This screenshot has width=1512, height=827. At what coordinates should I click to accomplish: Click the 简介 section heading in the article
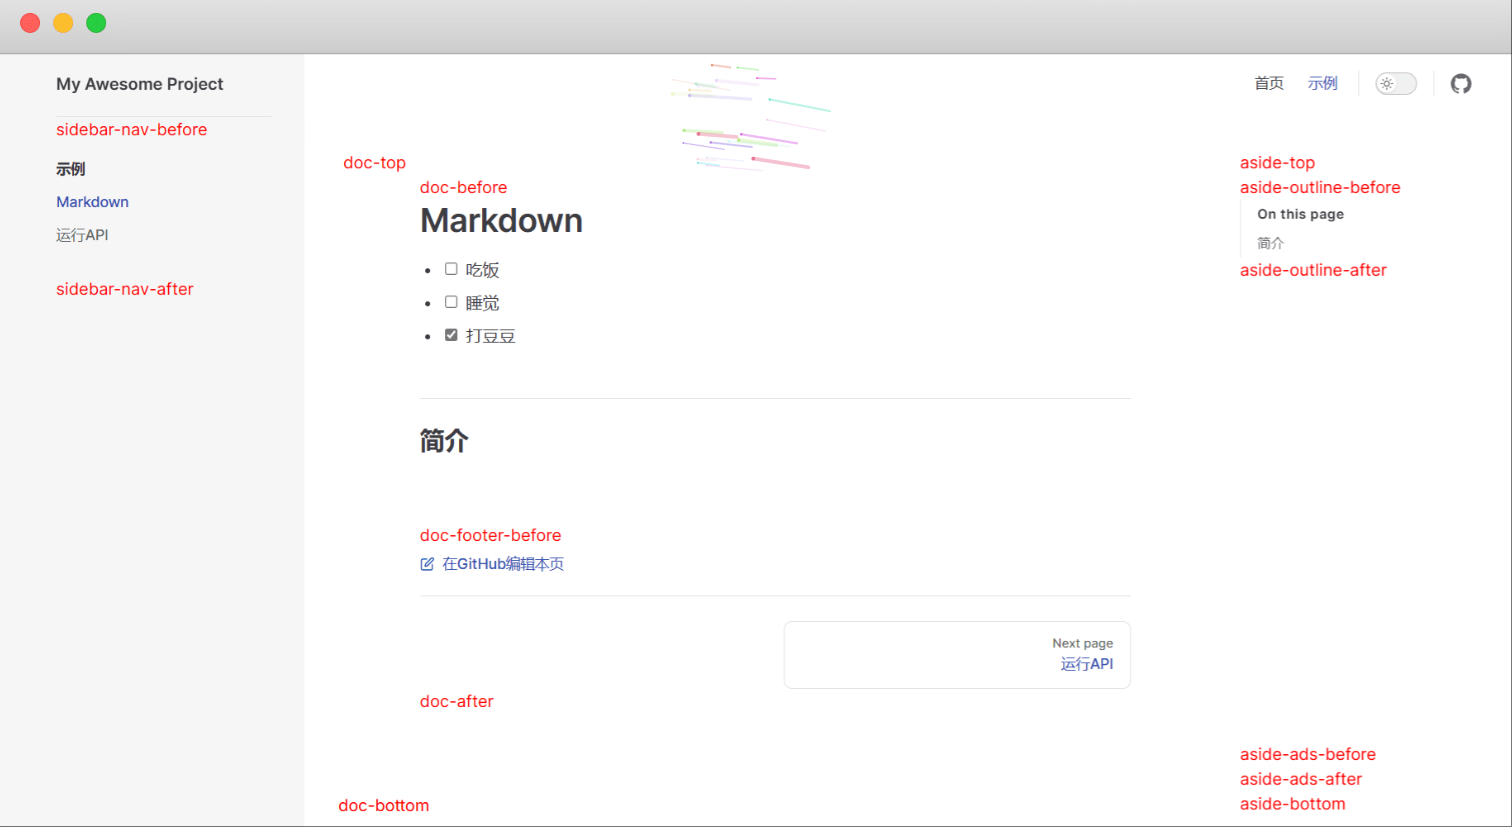444,441
